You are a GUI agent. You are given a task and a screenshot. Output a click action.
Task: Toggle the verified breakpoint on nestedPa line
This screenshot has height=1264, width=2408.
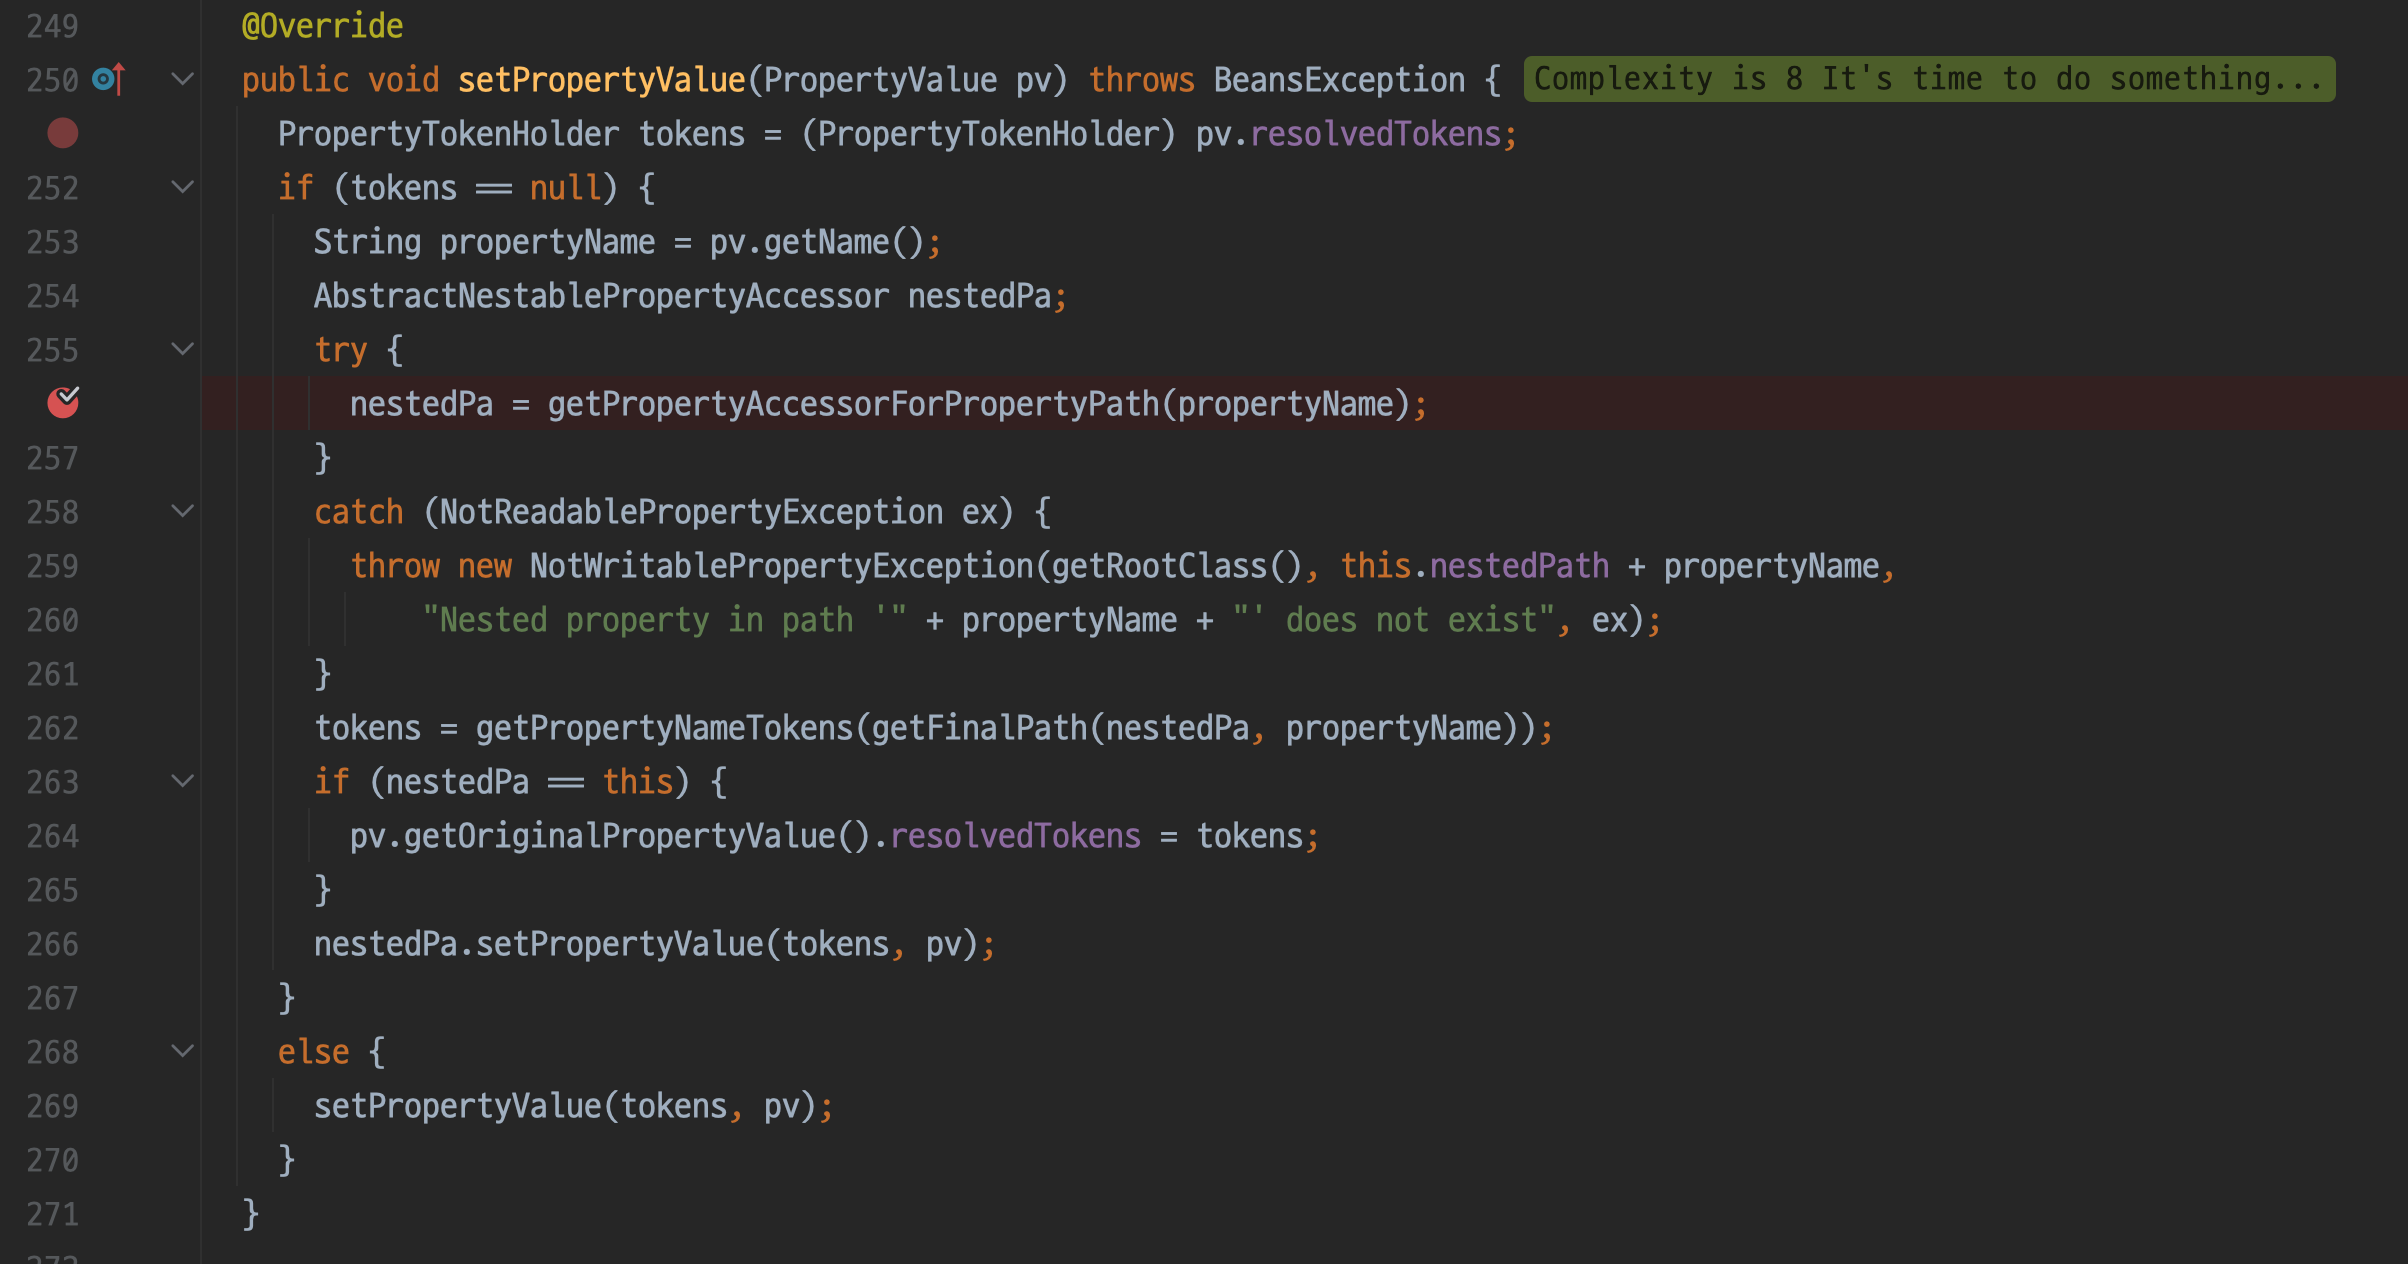62,403
